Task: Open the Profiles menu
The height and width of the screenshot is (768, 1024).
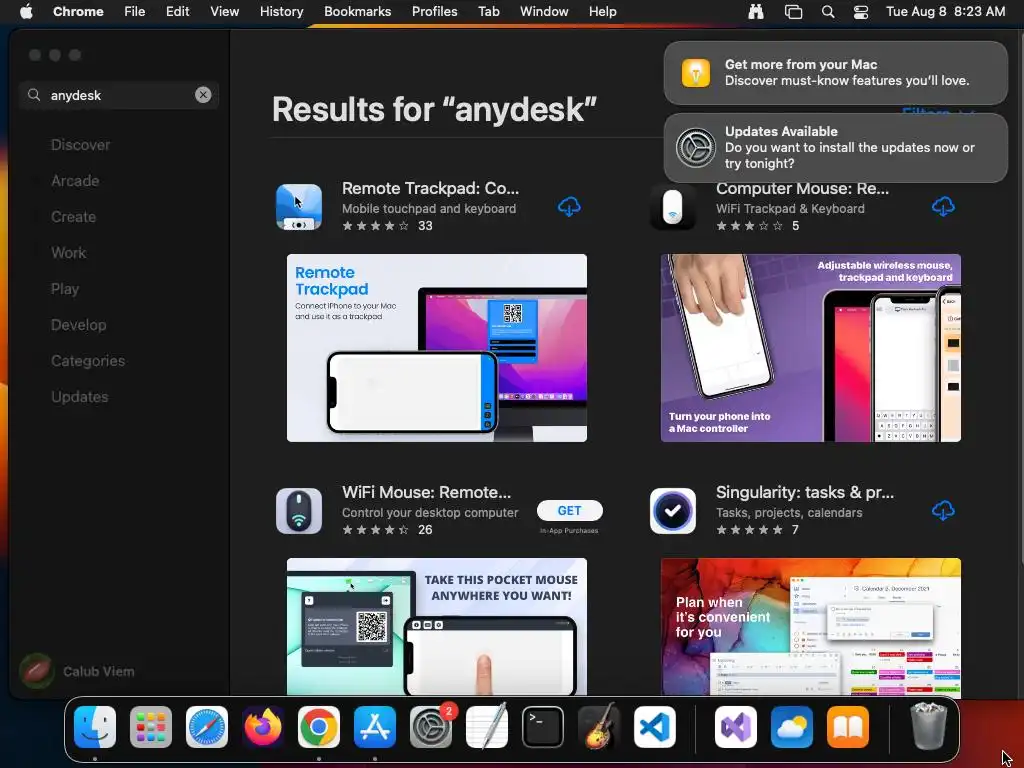Action: (434, 11)
